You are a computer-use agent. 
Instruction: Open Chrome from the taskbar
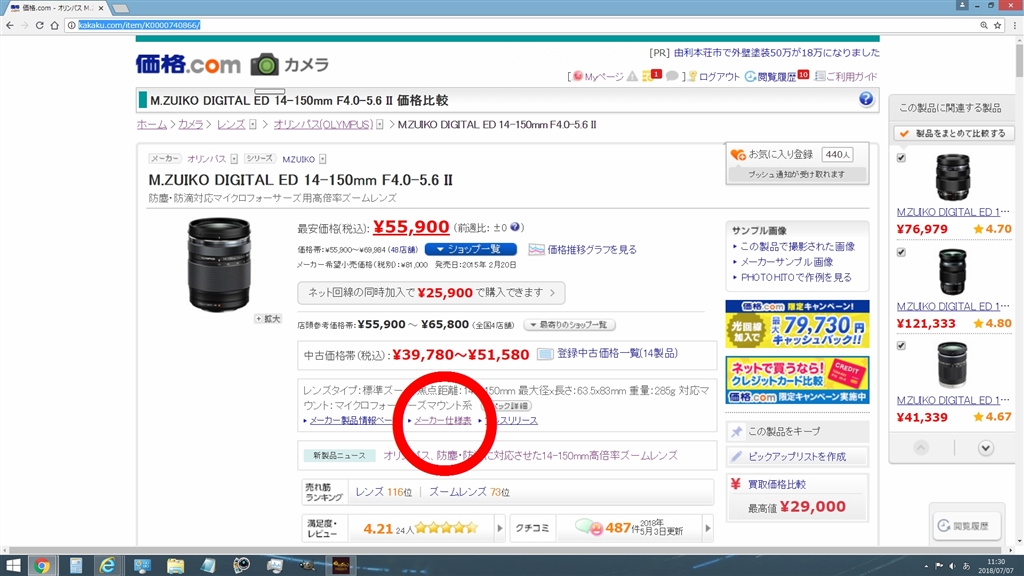pos(42,566)
